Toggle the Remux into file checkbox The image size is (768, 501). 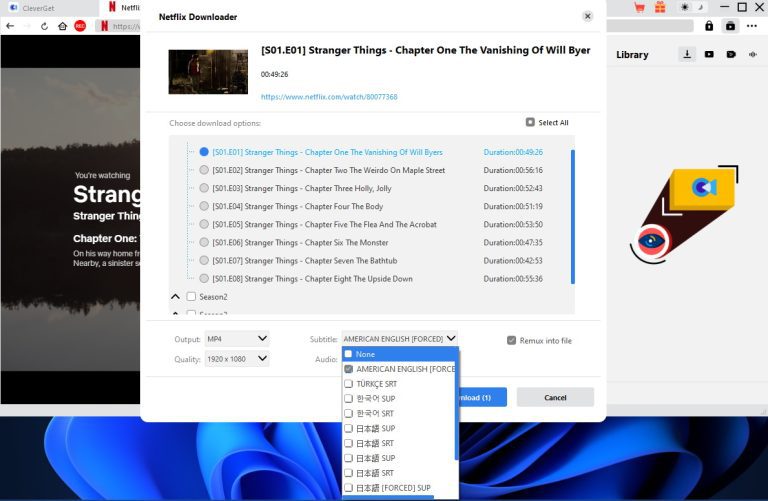[x=512, y=340]
